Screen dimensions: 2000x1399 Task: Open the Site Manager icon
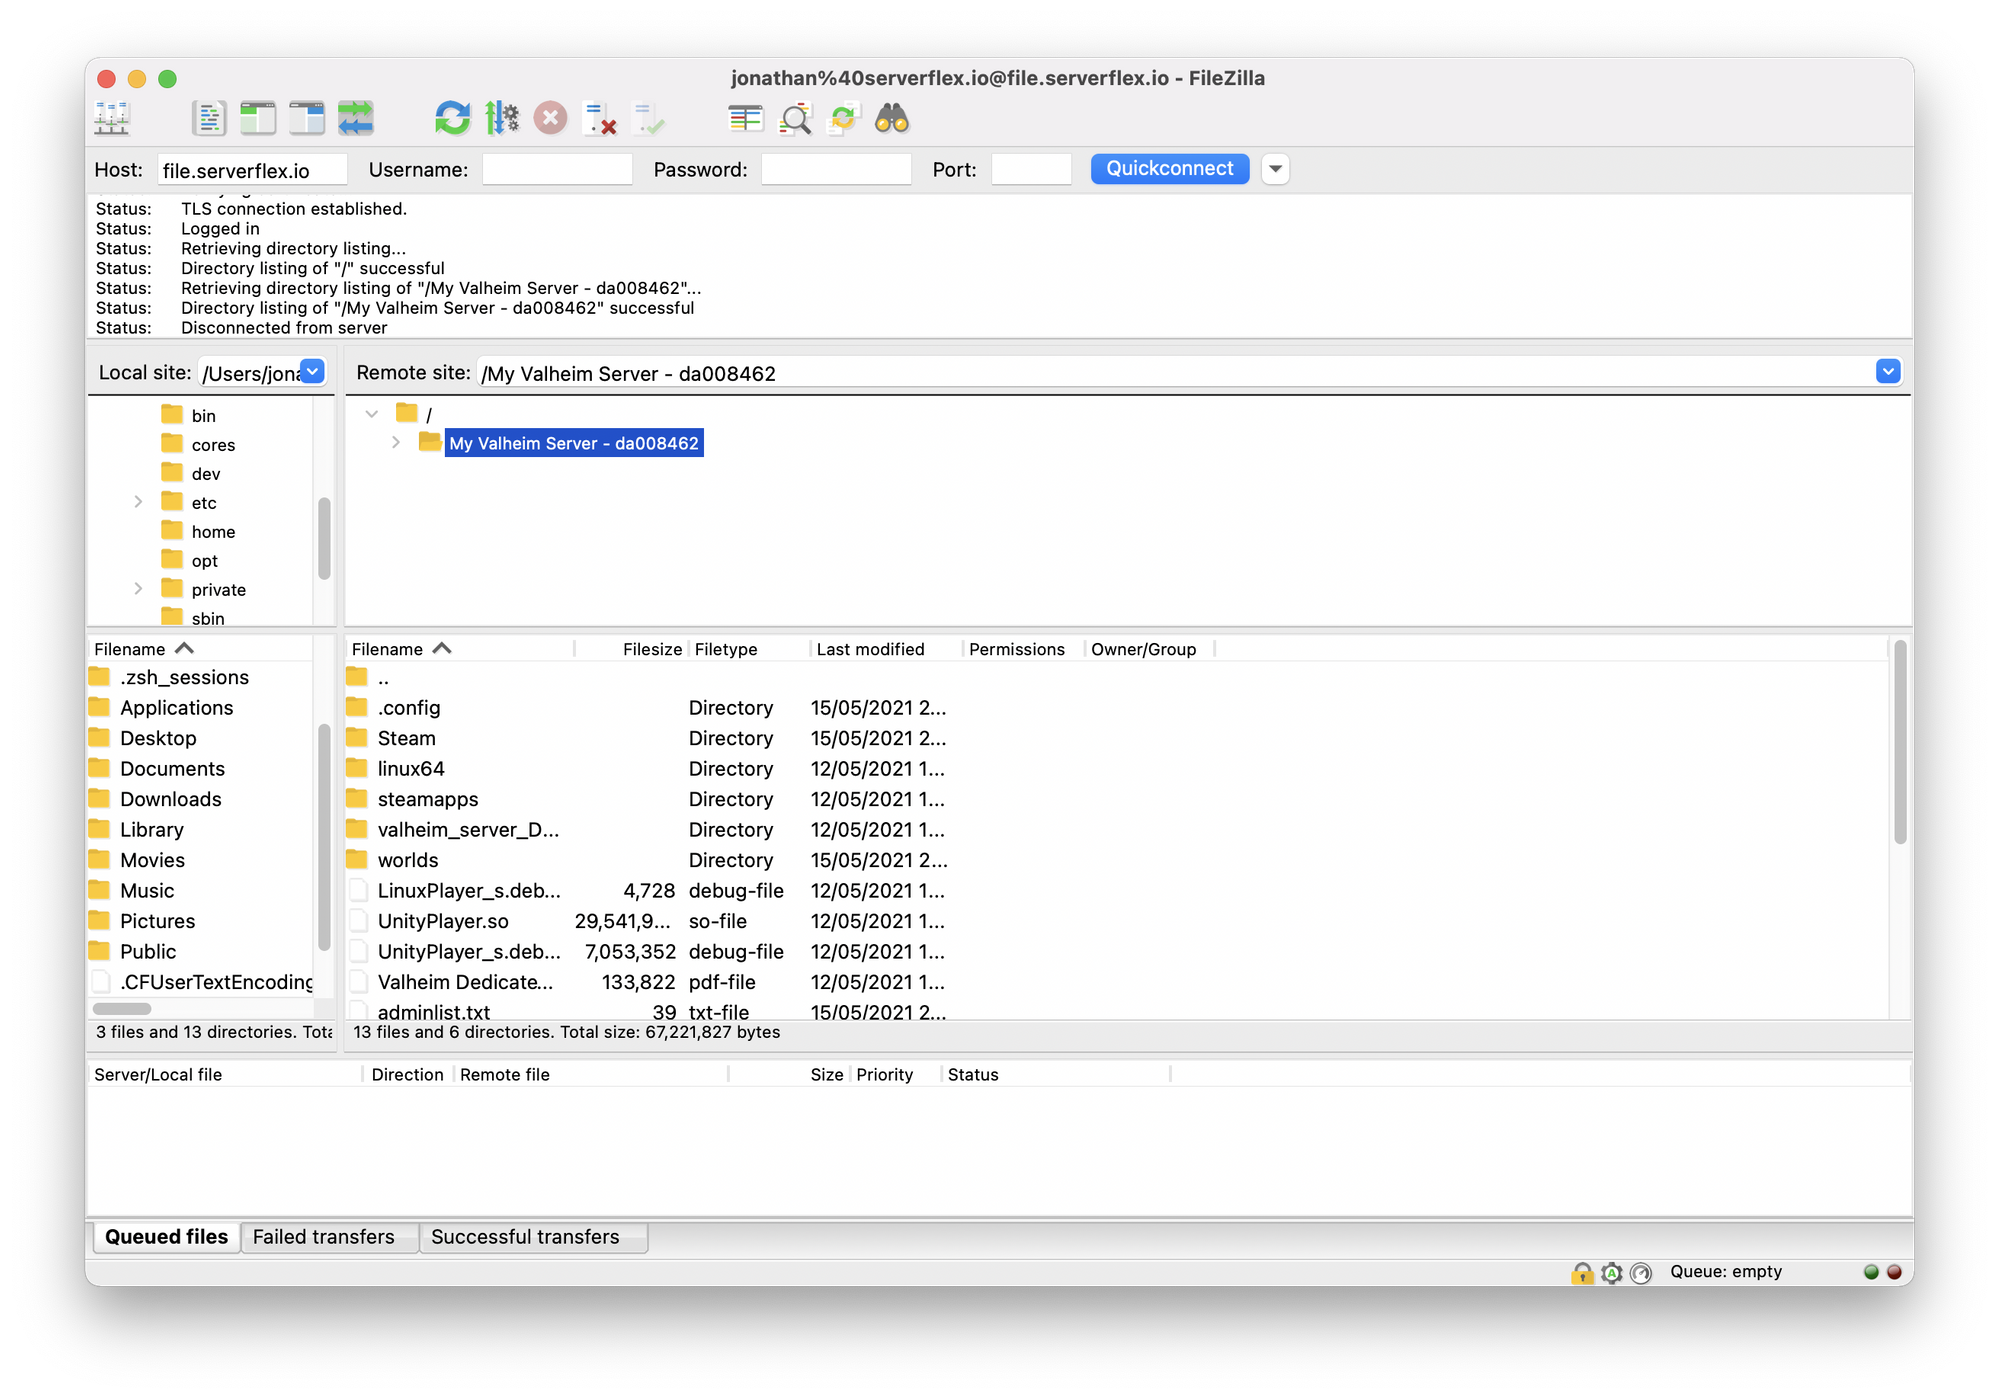[112, 118]
